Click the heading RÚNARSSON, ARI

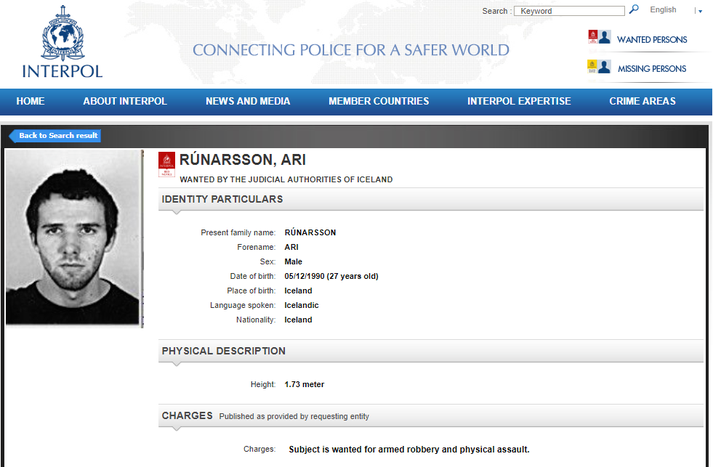tap(242, 160)
